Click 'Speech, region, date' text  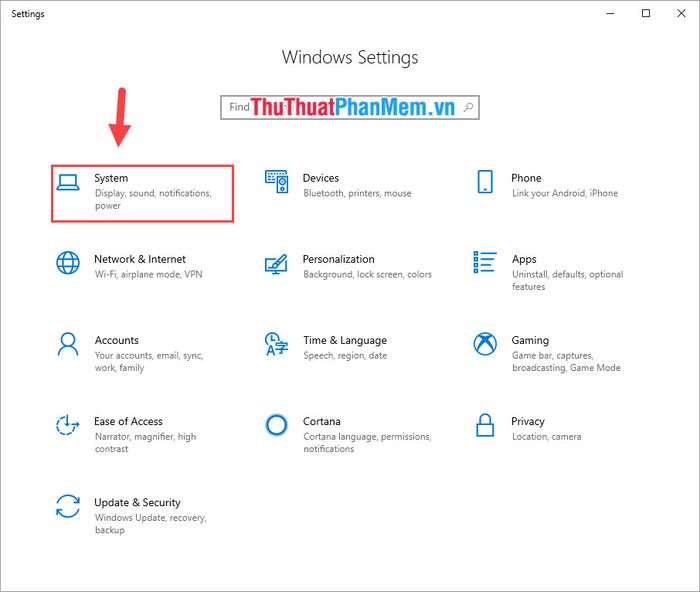345,356
